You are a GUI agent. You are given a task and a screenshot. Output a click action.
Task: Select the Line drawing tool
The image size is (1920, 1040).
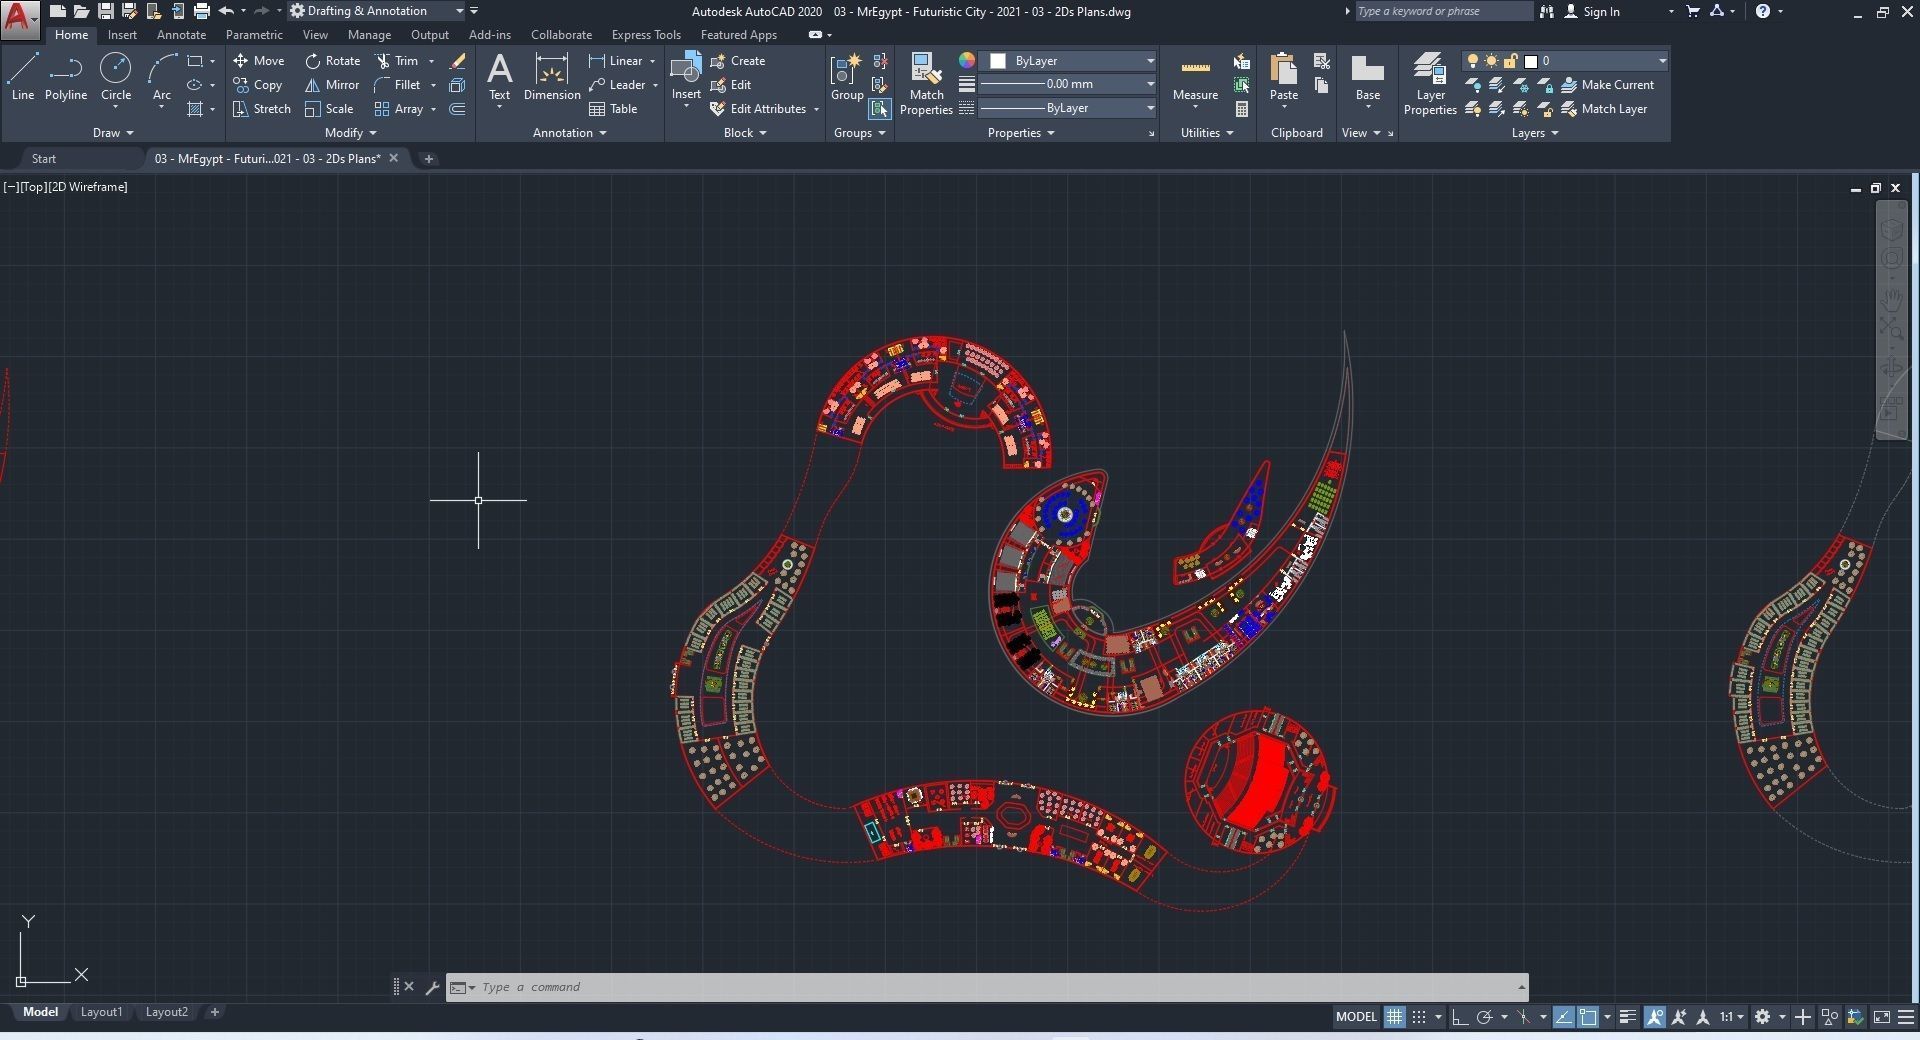23,77
